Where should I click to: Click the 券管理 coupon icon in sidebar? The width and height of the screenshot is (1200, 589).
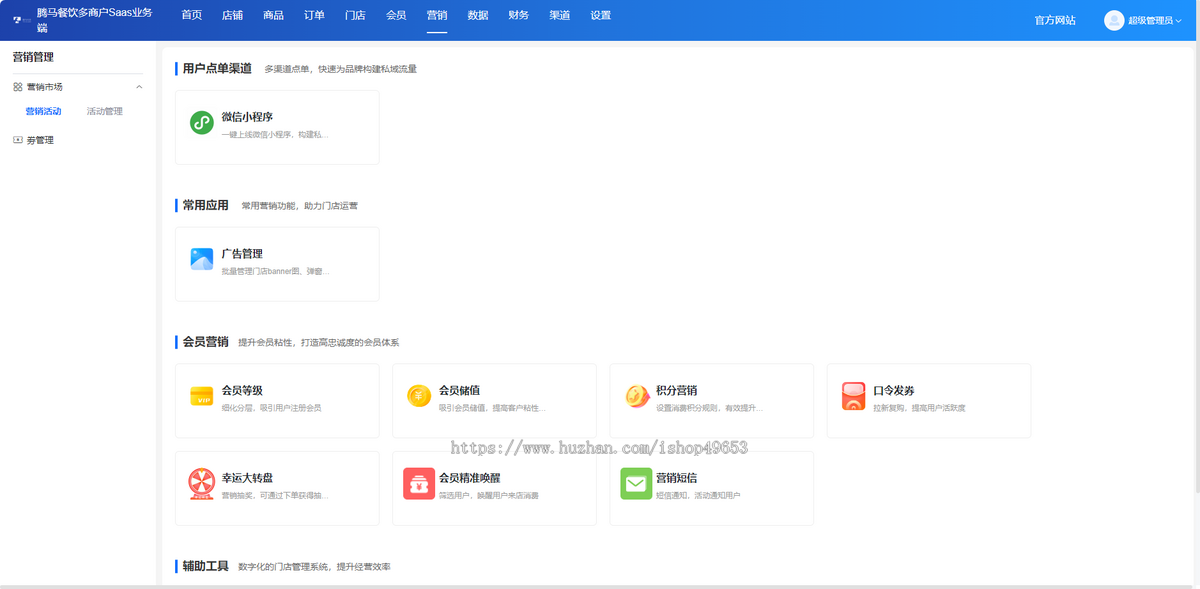17,140
